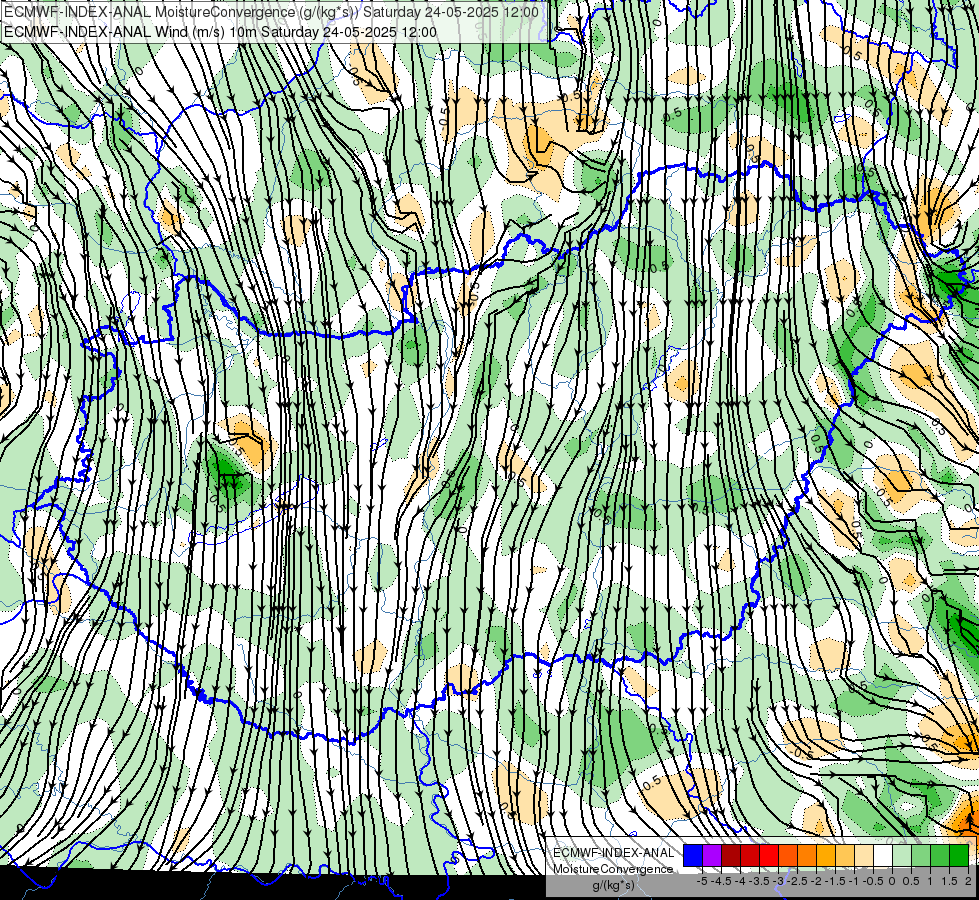979x900 pixels.
Task: Click the '-4' legend tick label
Action: click(x=740, y=881)
